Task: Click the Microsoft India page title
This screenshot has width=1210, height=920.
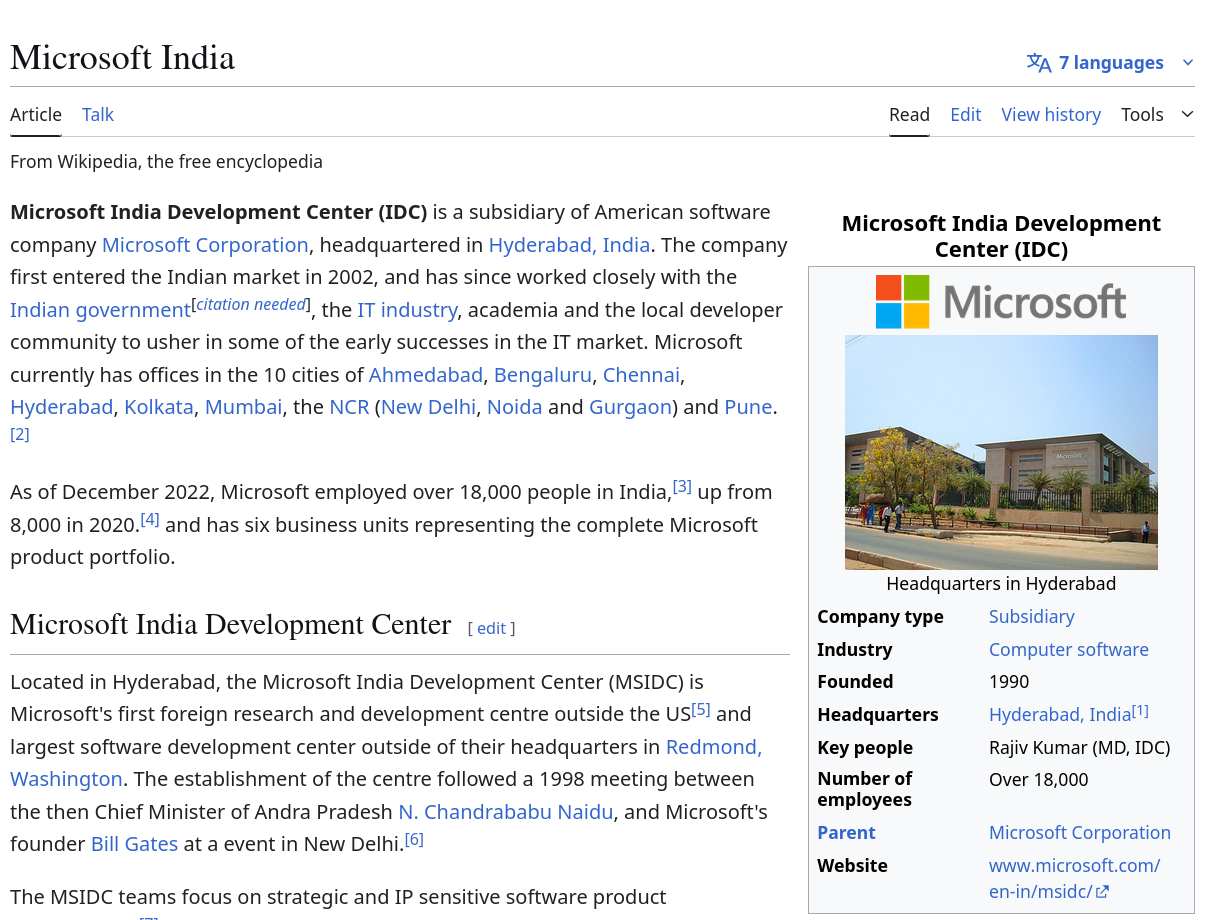Action: coord(122,58)
